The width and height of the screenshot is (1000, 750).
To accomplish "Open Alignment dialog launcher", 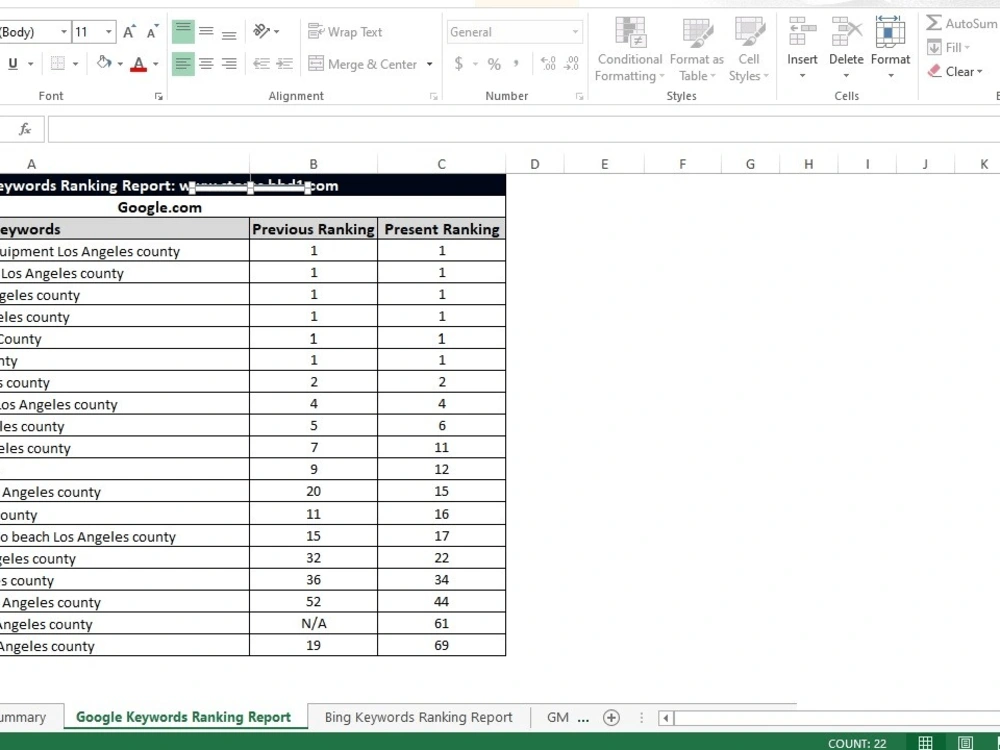I will 434,96.
